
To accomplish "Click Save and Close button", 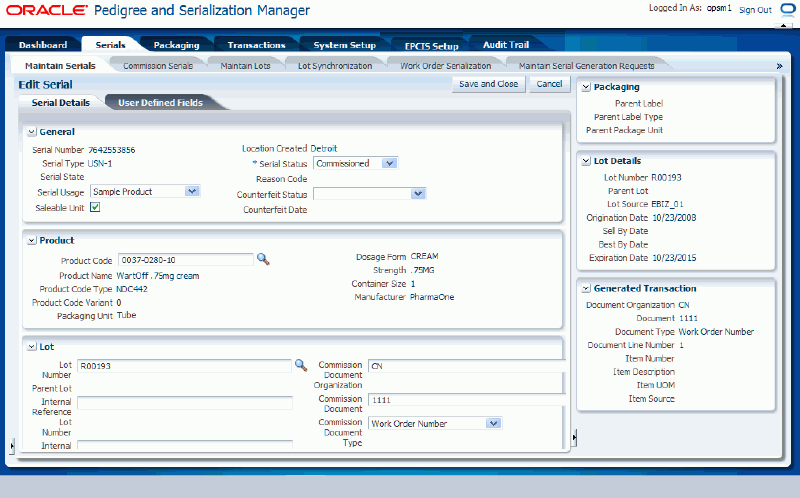I will coord(488,84).
